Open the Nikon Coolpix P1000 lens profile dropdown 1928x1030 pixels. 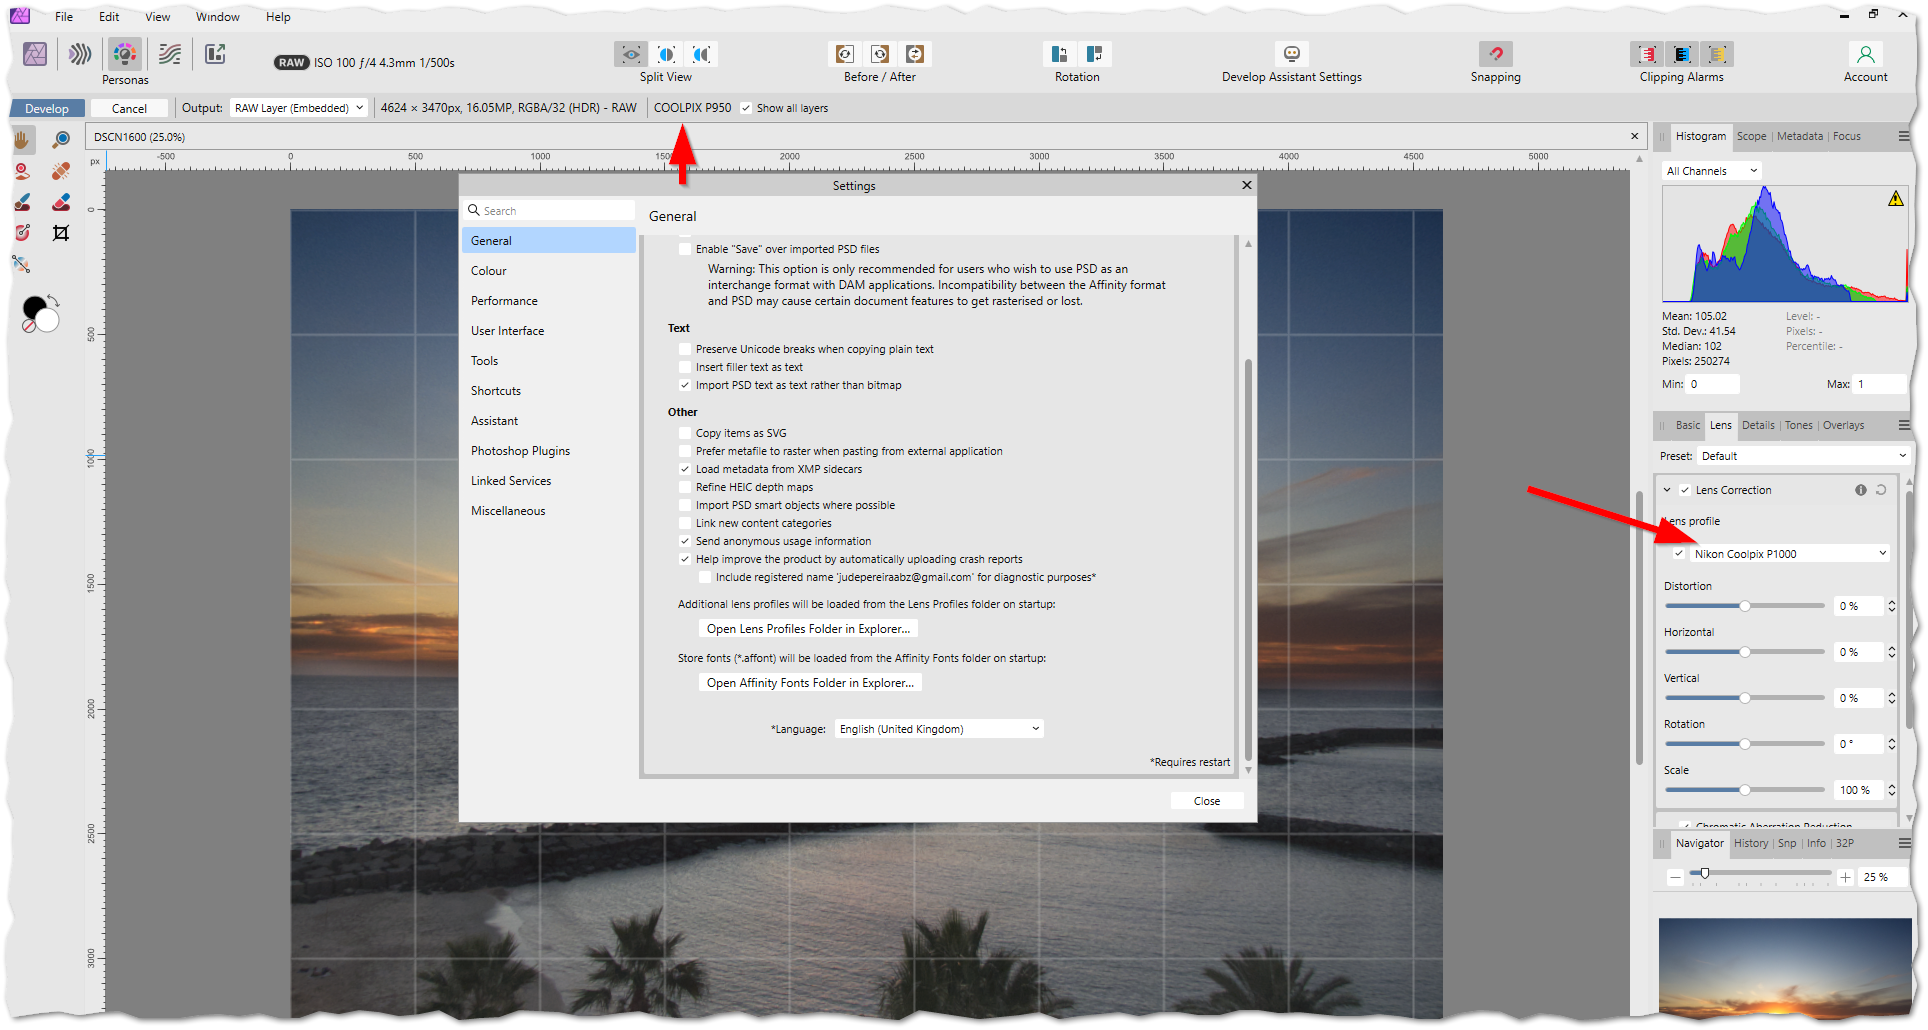coord(1790,554)
